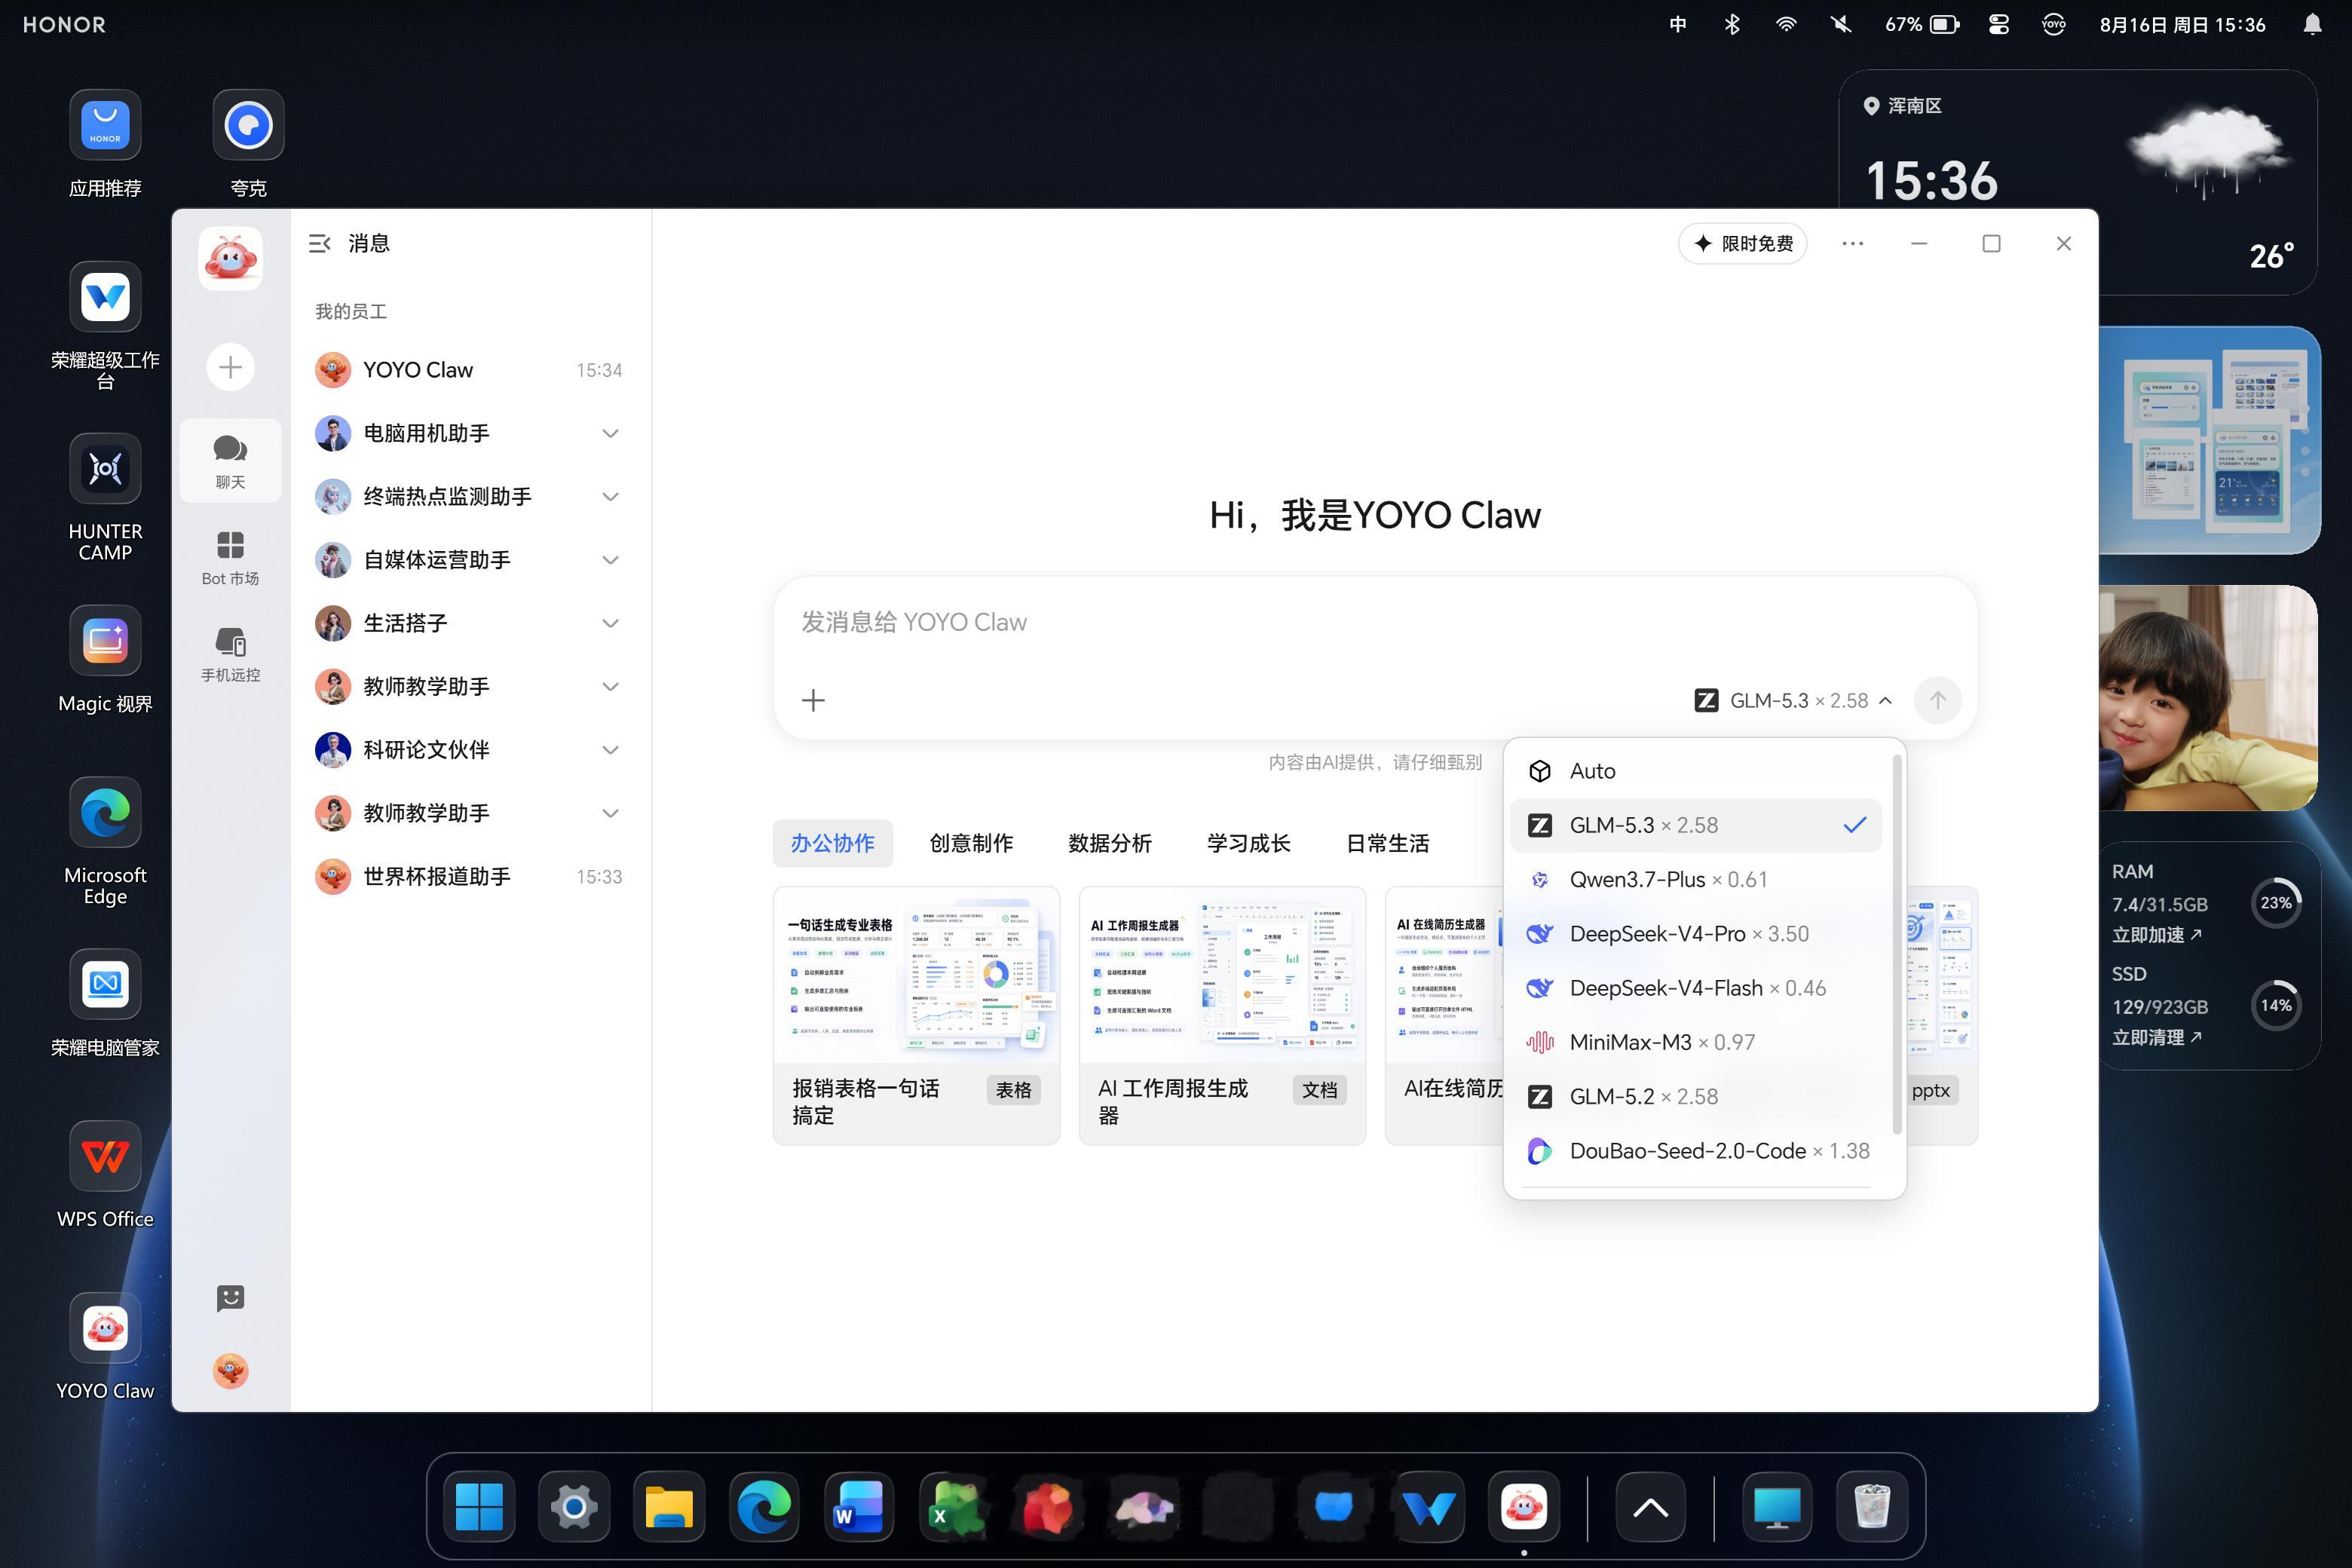Close the GLM-5.3 model selector dropdown
The height and width of the screenshot is (1568, 2352).
click(x=1793, y=700)
